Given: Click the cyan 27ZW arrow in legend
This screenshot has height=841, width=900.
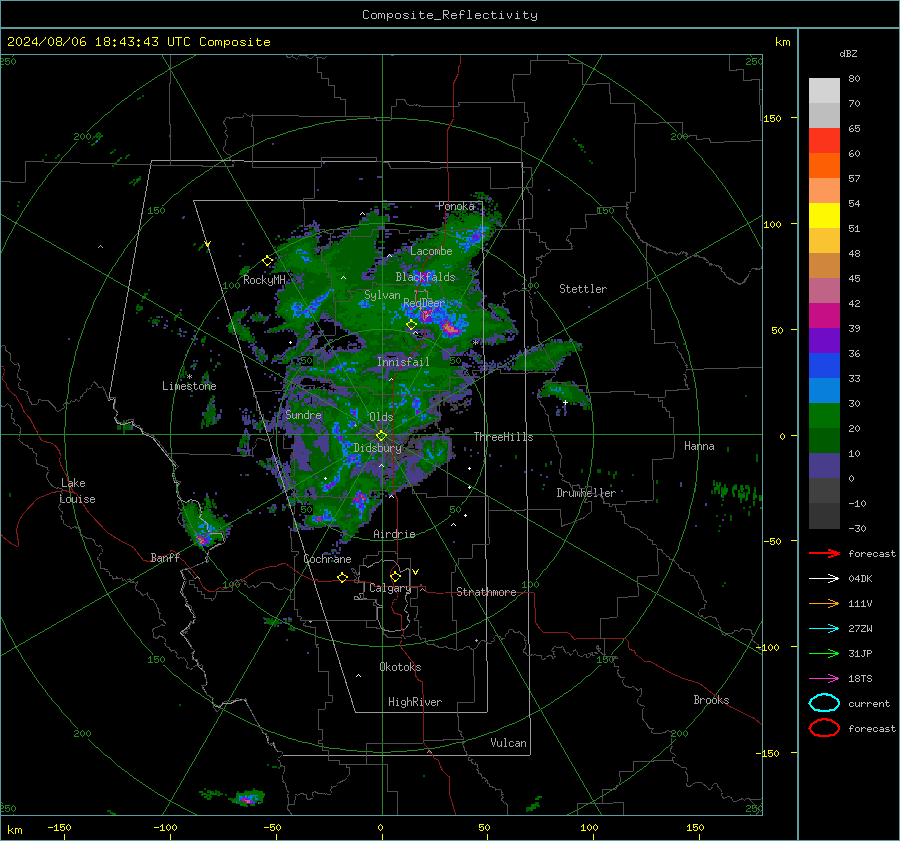Looking at the screenshot, I should tap(824, 629).
